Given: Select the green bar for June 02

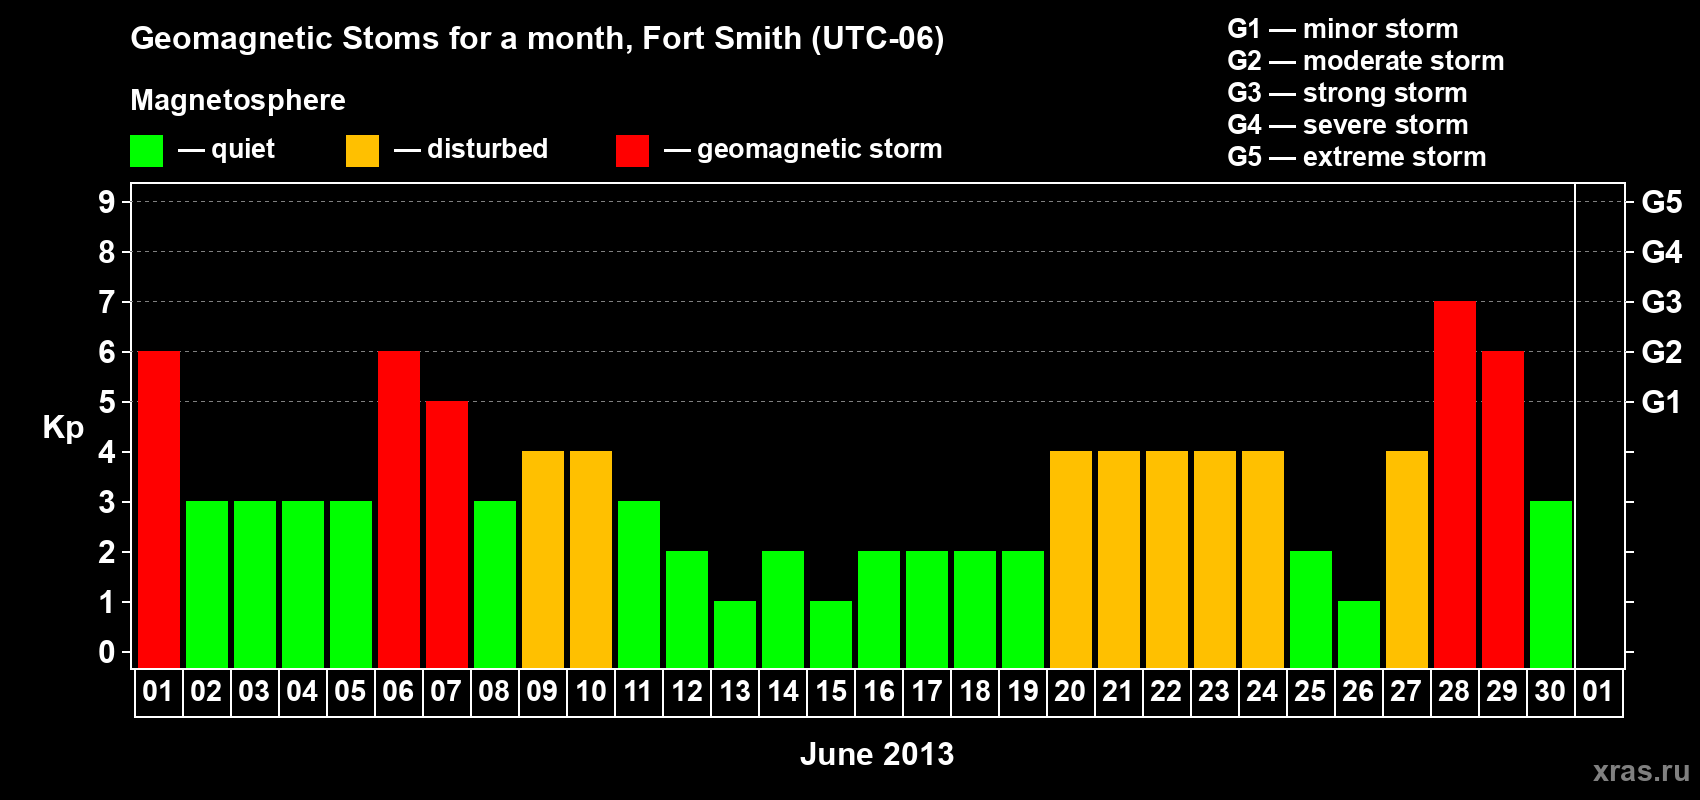Looking at the screenshot, I should point(207,584).
